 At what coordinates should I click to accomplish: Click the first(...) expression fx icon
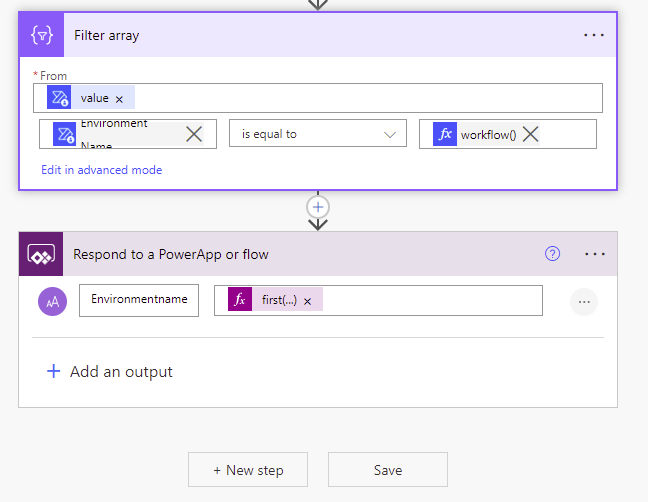coord(240,299)
